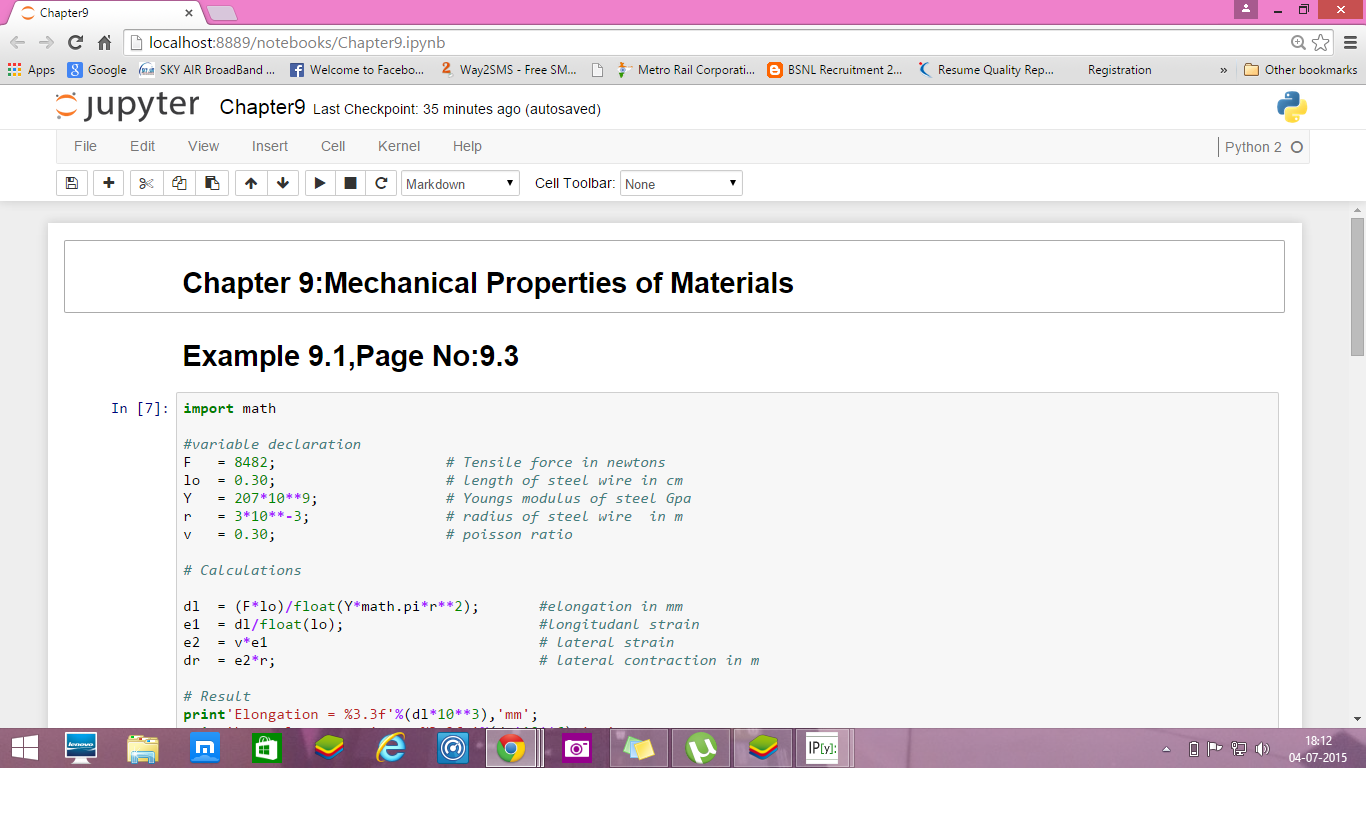Click the save notebook icon
Viewport: 1366px width, 816px height.
coord(71,184)
